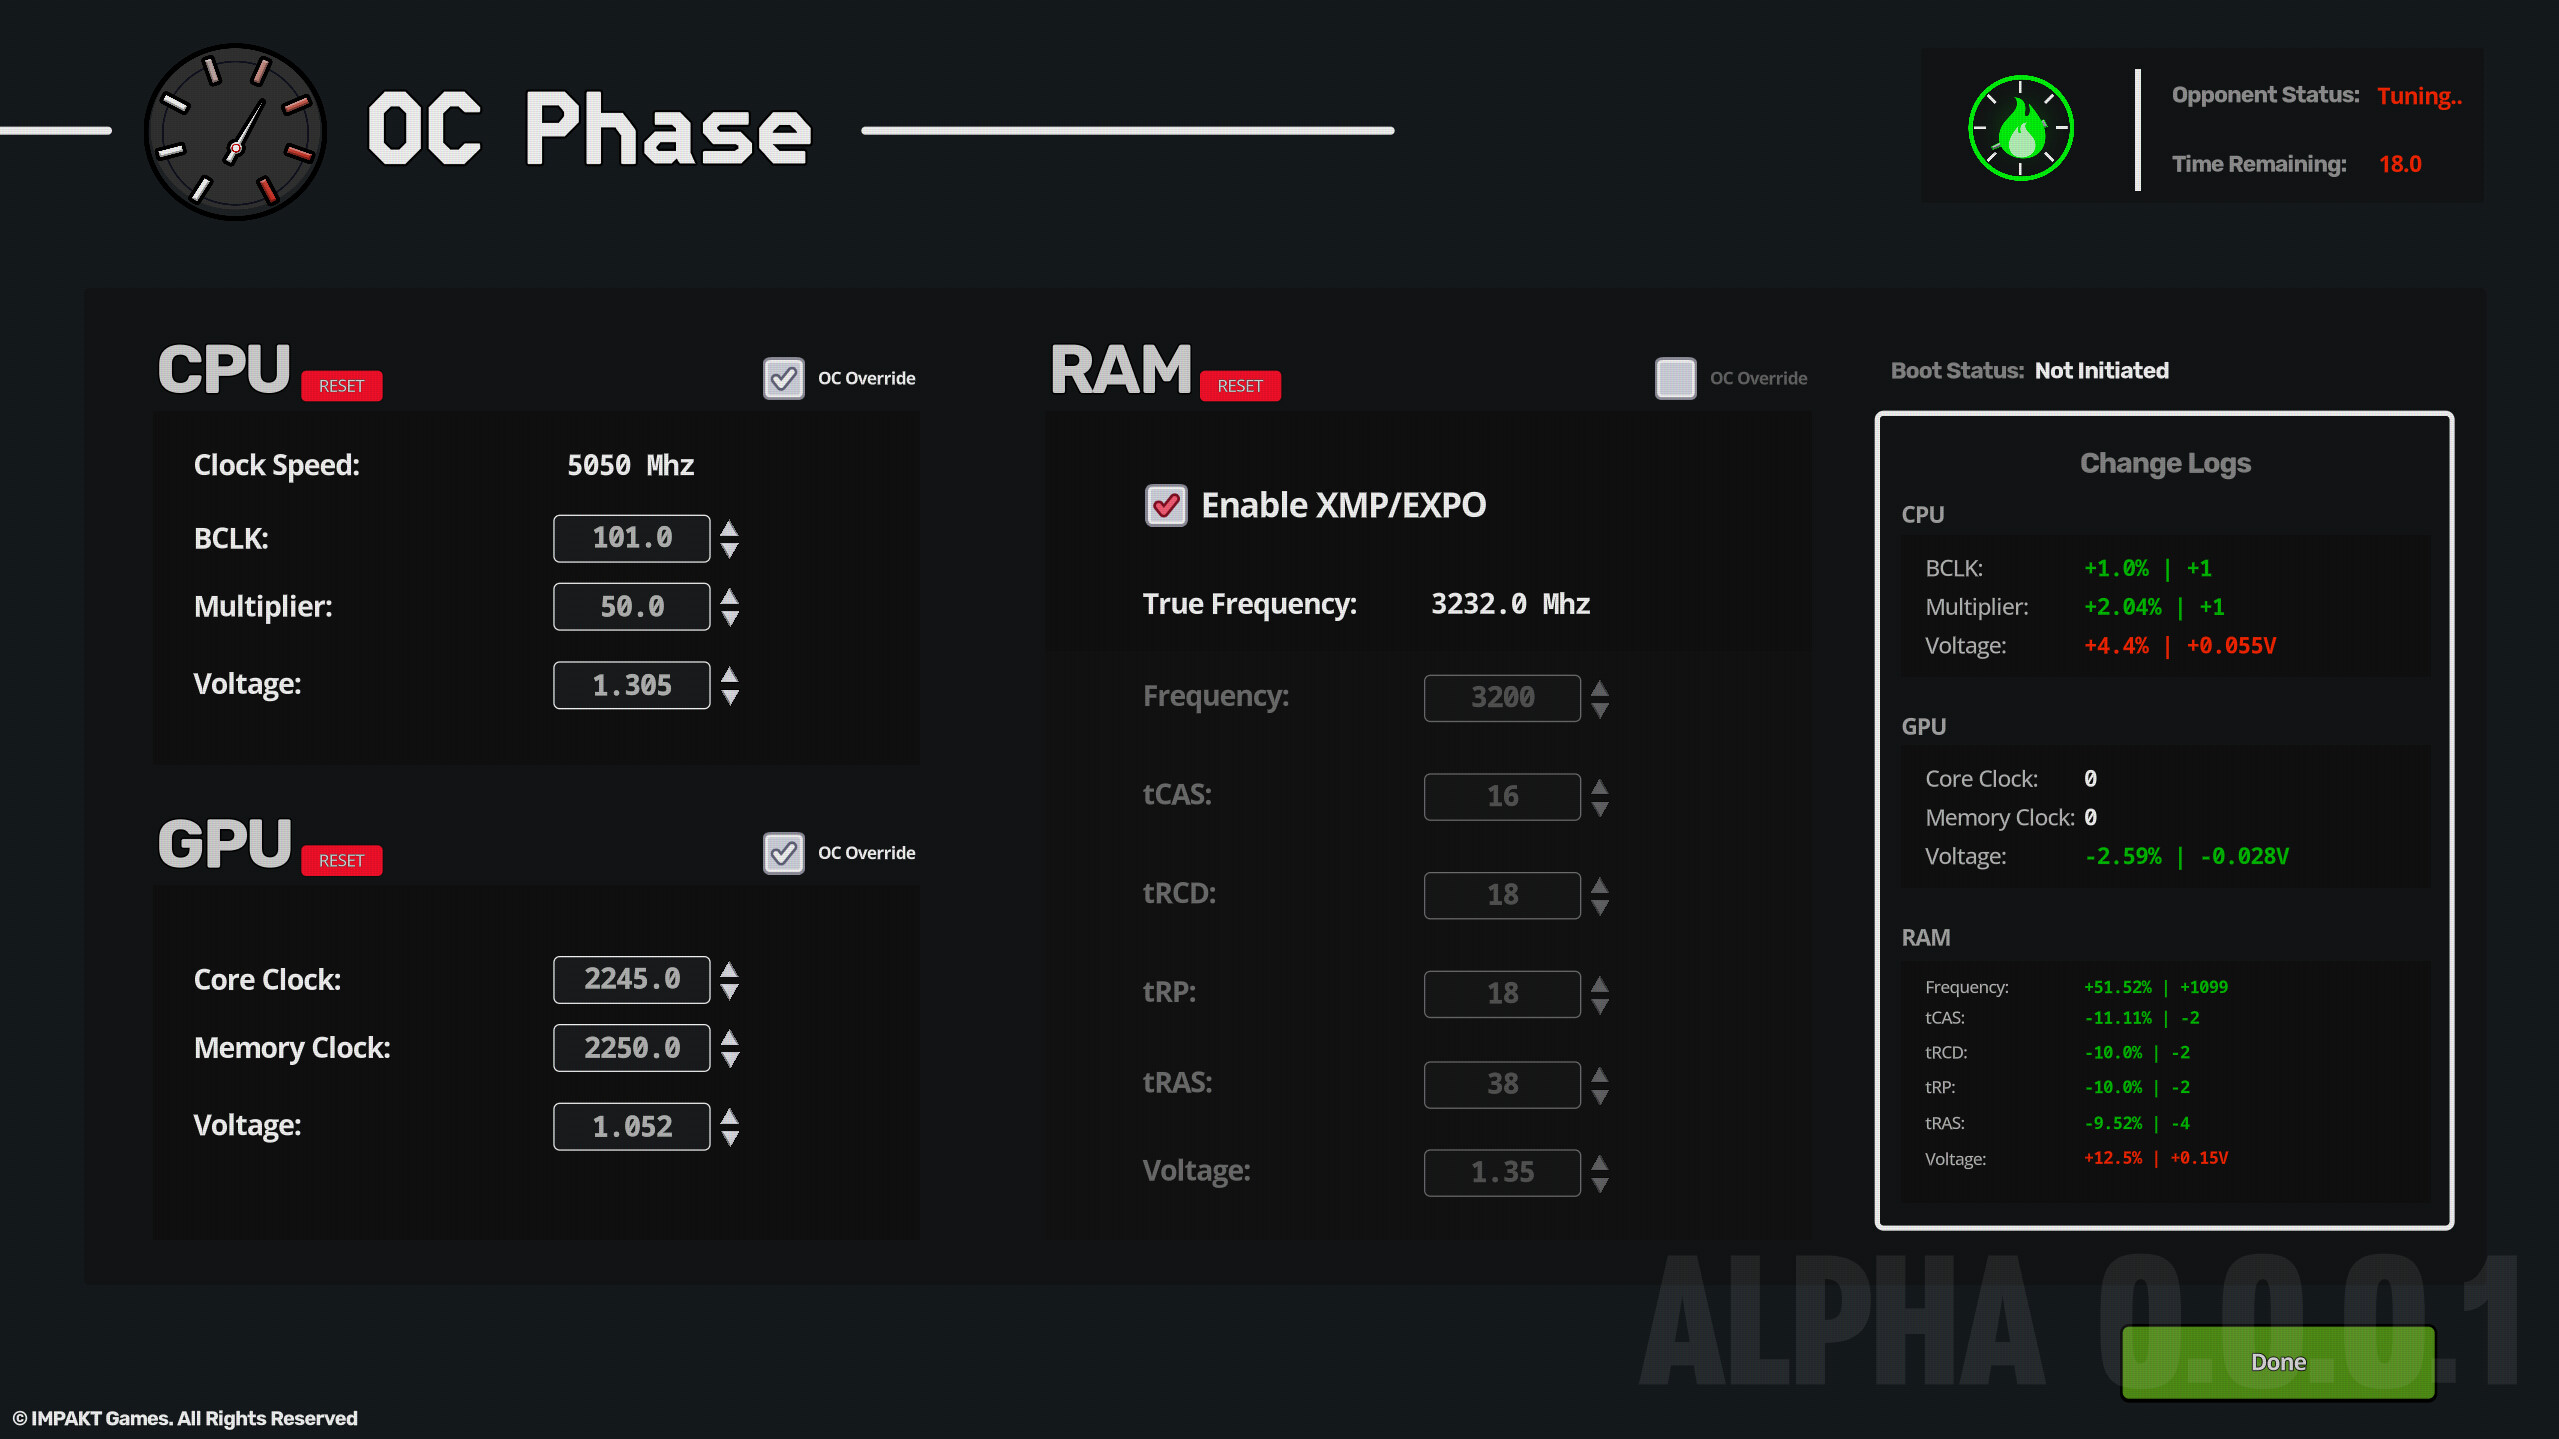
Task: Raise CPU Voltage with the up stepper
Action: coord(729,675)
